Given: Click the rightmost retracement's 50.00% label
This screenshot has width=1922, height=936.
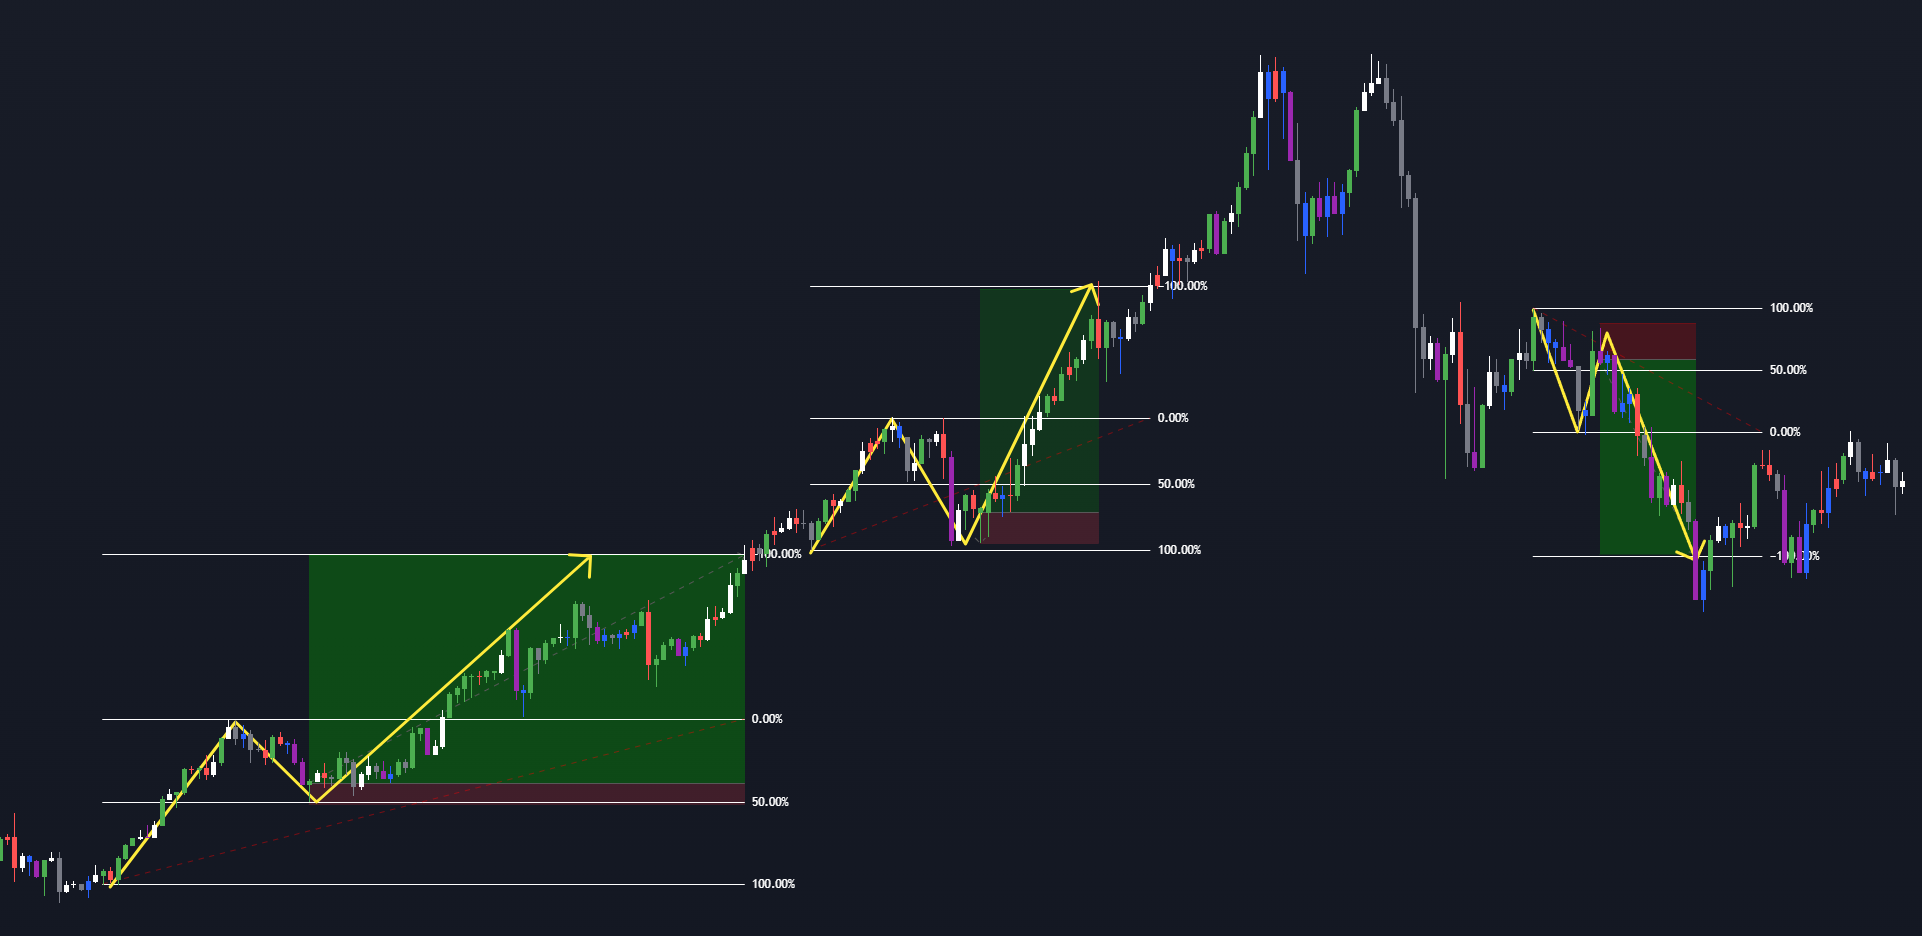Looking at the screenshot, I should (x=1788, y=370).
